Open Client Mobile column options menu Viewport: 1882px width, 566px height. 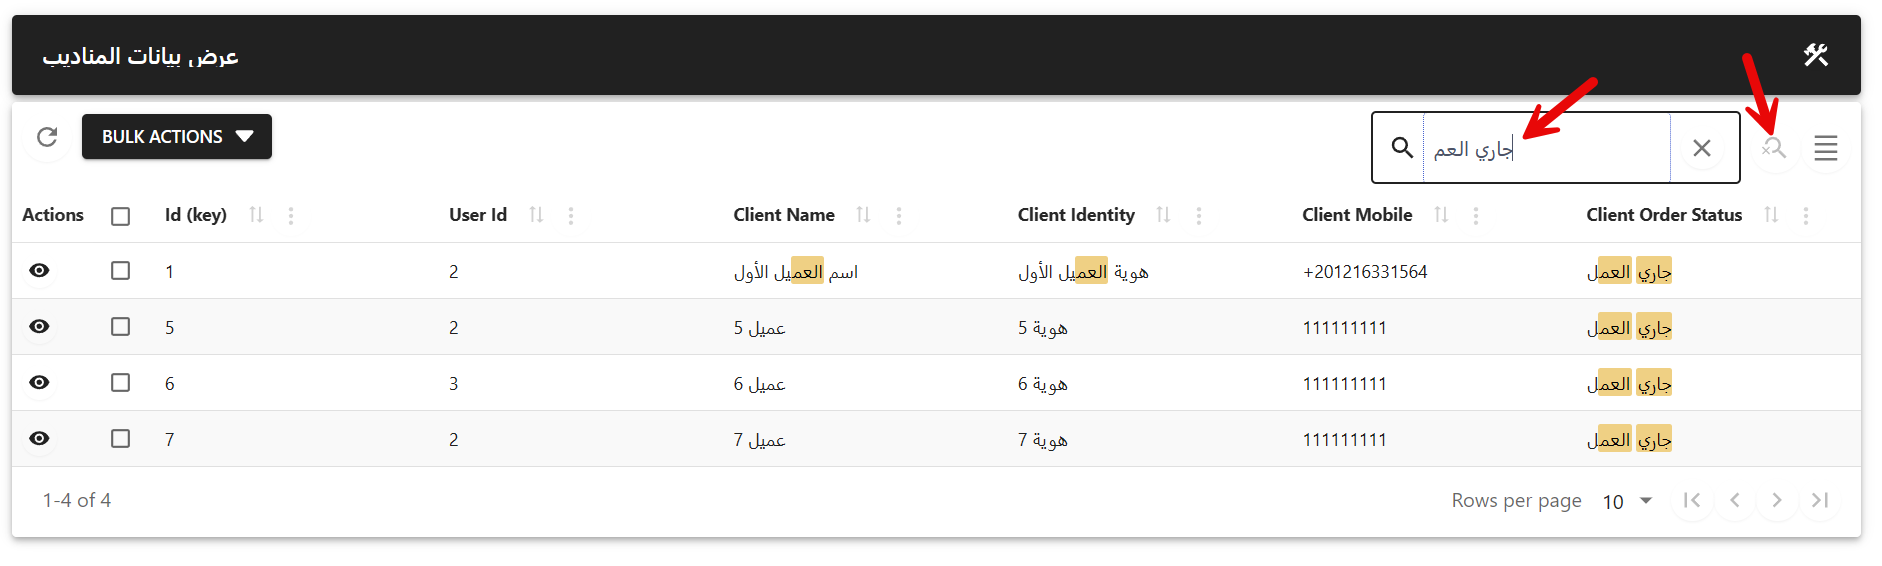[1475, 215]
